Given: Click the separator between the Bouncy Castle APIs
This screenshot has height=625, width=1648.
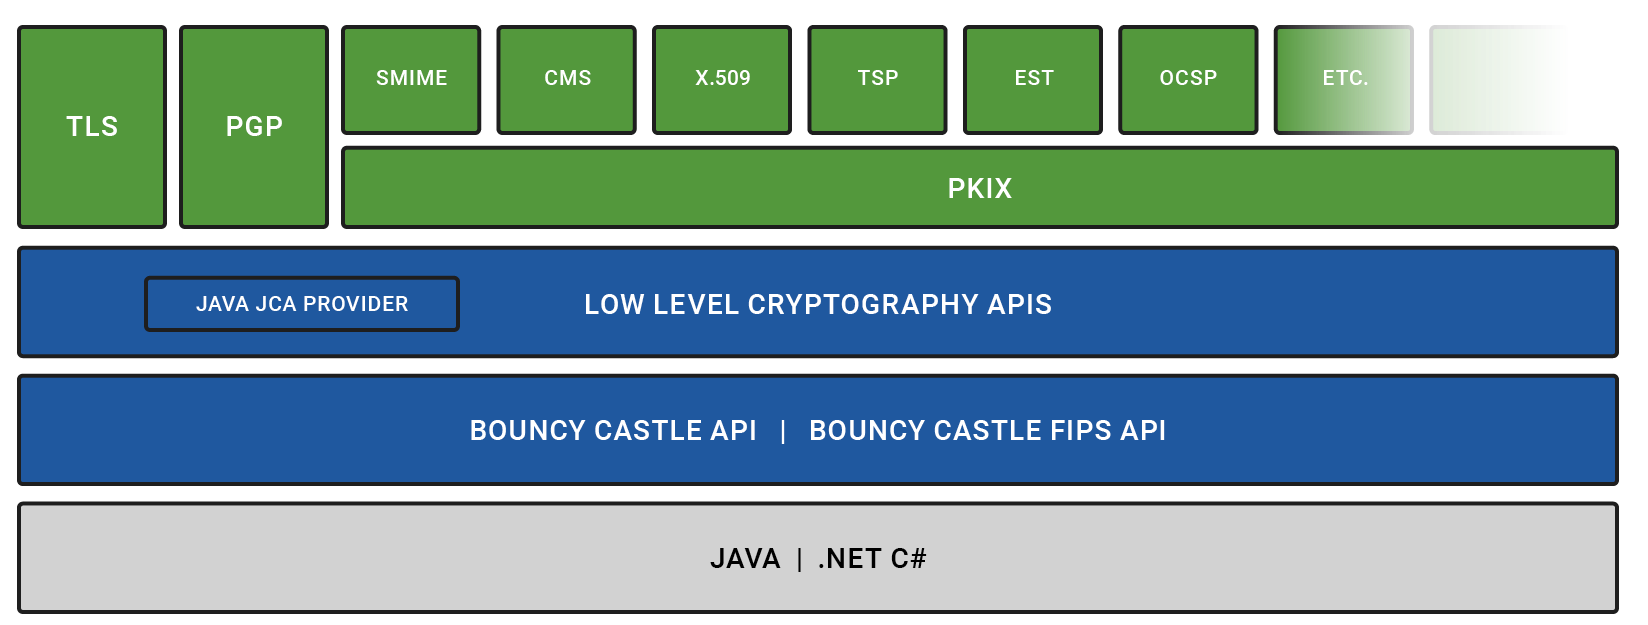Looking at the screenshot, I should pyautogui.click(x=783, y=430).
